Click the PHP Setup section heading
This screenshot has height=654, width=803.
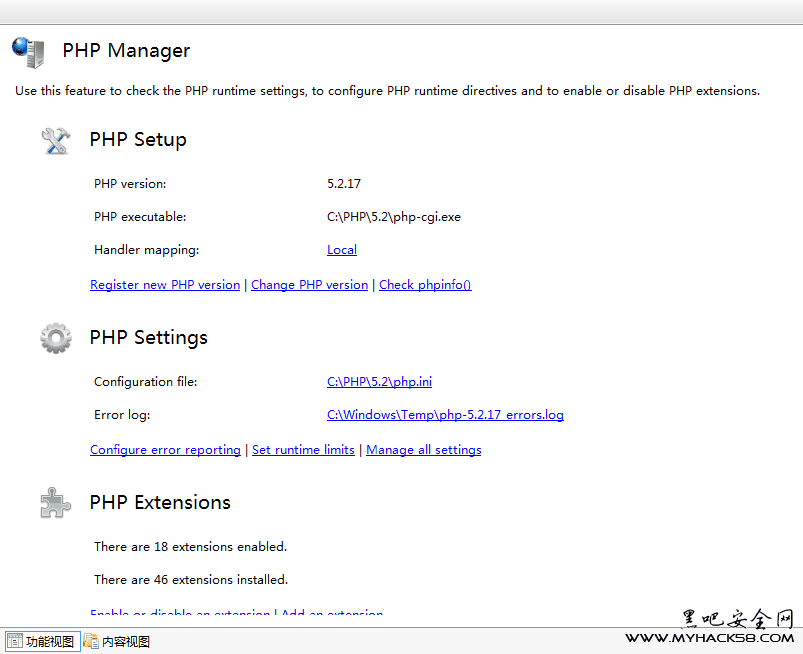138,140
